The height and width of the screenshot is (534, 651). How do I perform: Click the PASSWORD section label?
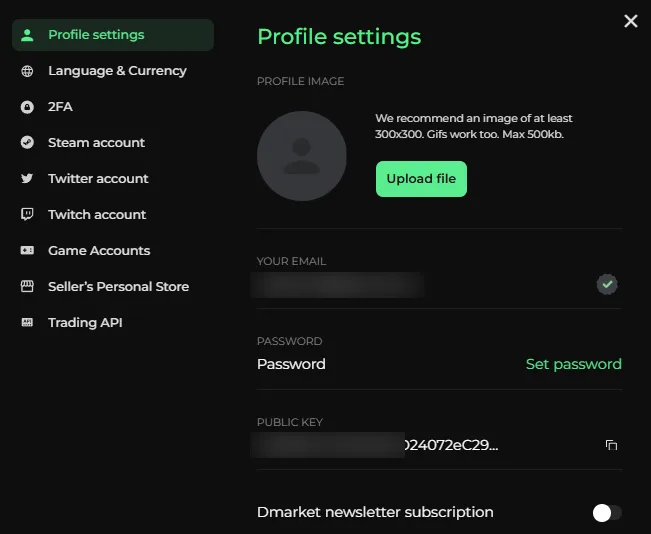click(289, 341)
